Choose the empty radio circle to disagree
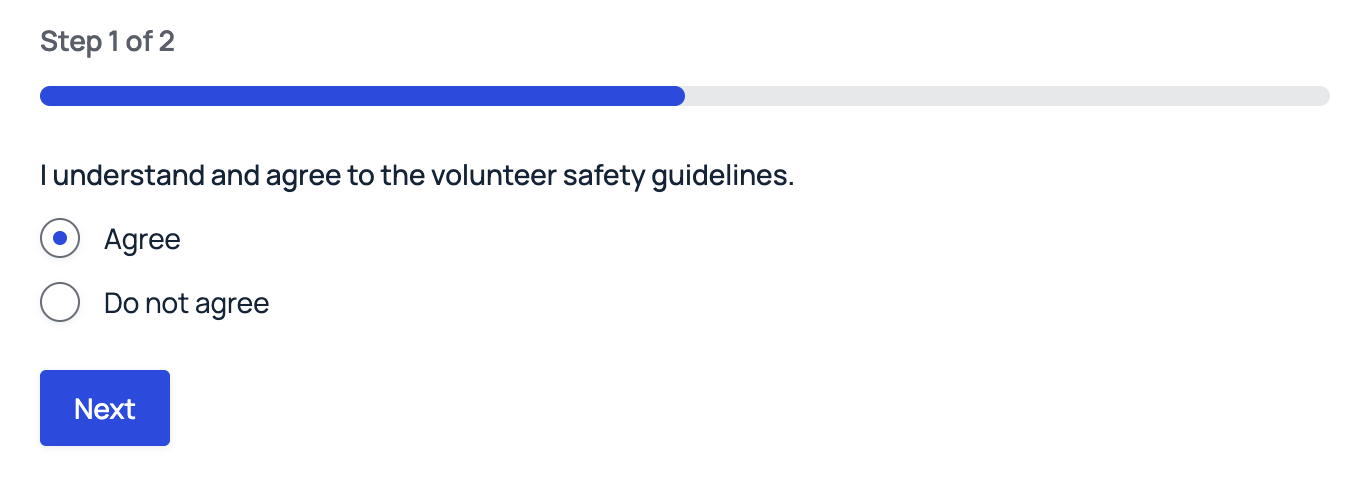The image size is (1370, 478). [60, 302]
